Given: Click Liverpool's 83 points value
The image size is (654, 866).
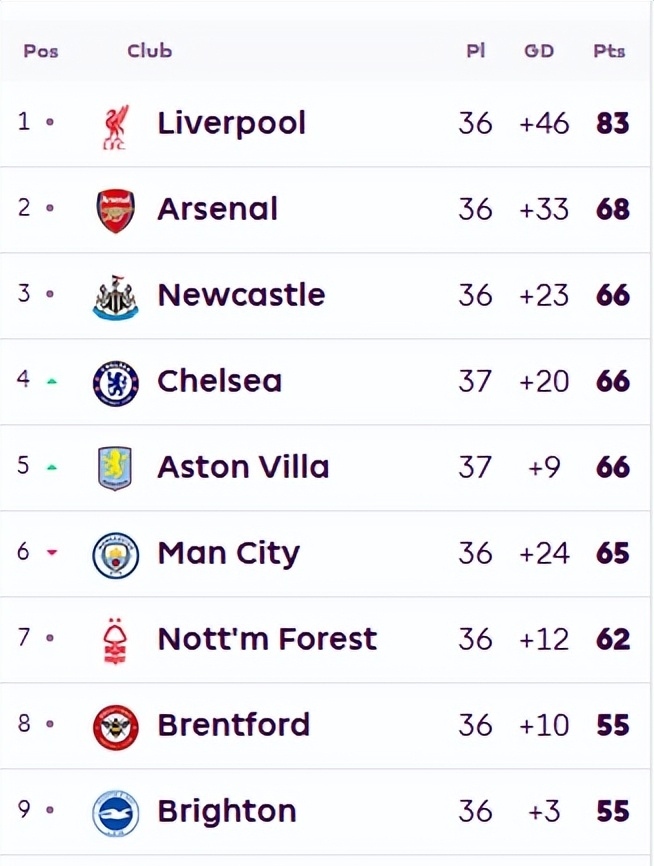Looking at the screenshot, I should tap(613, 123).
